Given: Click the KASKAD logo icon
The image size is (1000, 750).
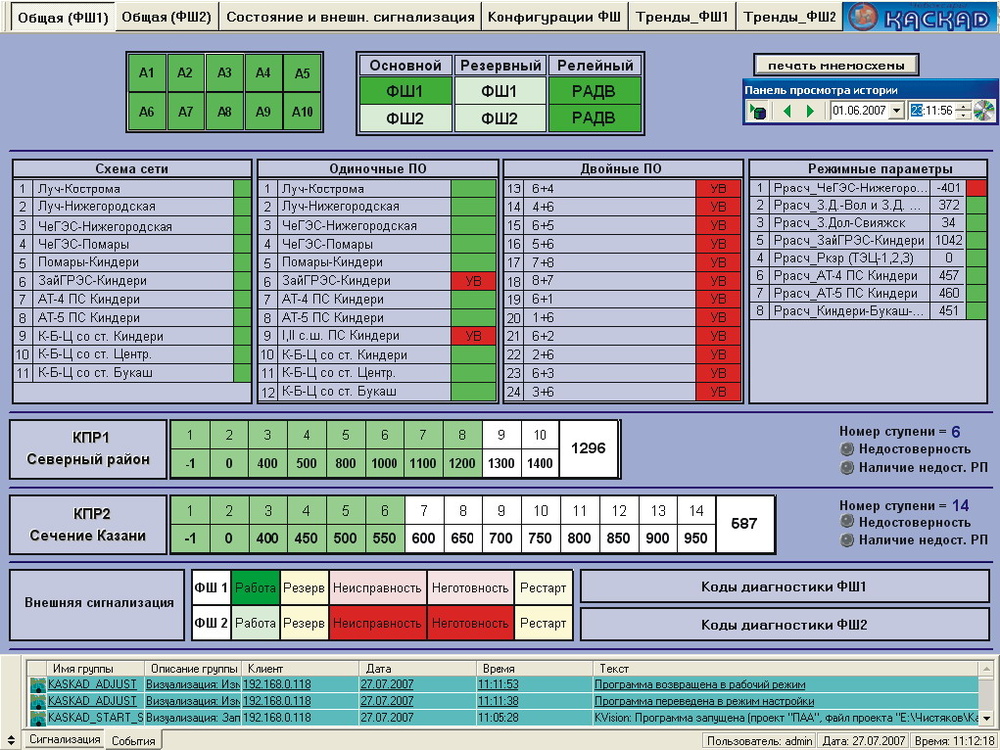Looking at the screenshot, I should pyautogui.click(x=863, y=17).
